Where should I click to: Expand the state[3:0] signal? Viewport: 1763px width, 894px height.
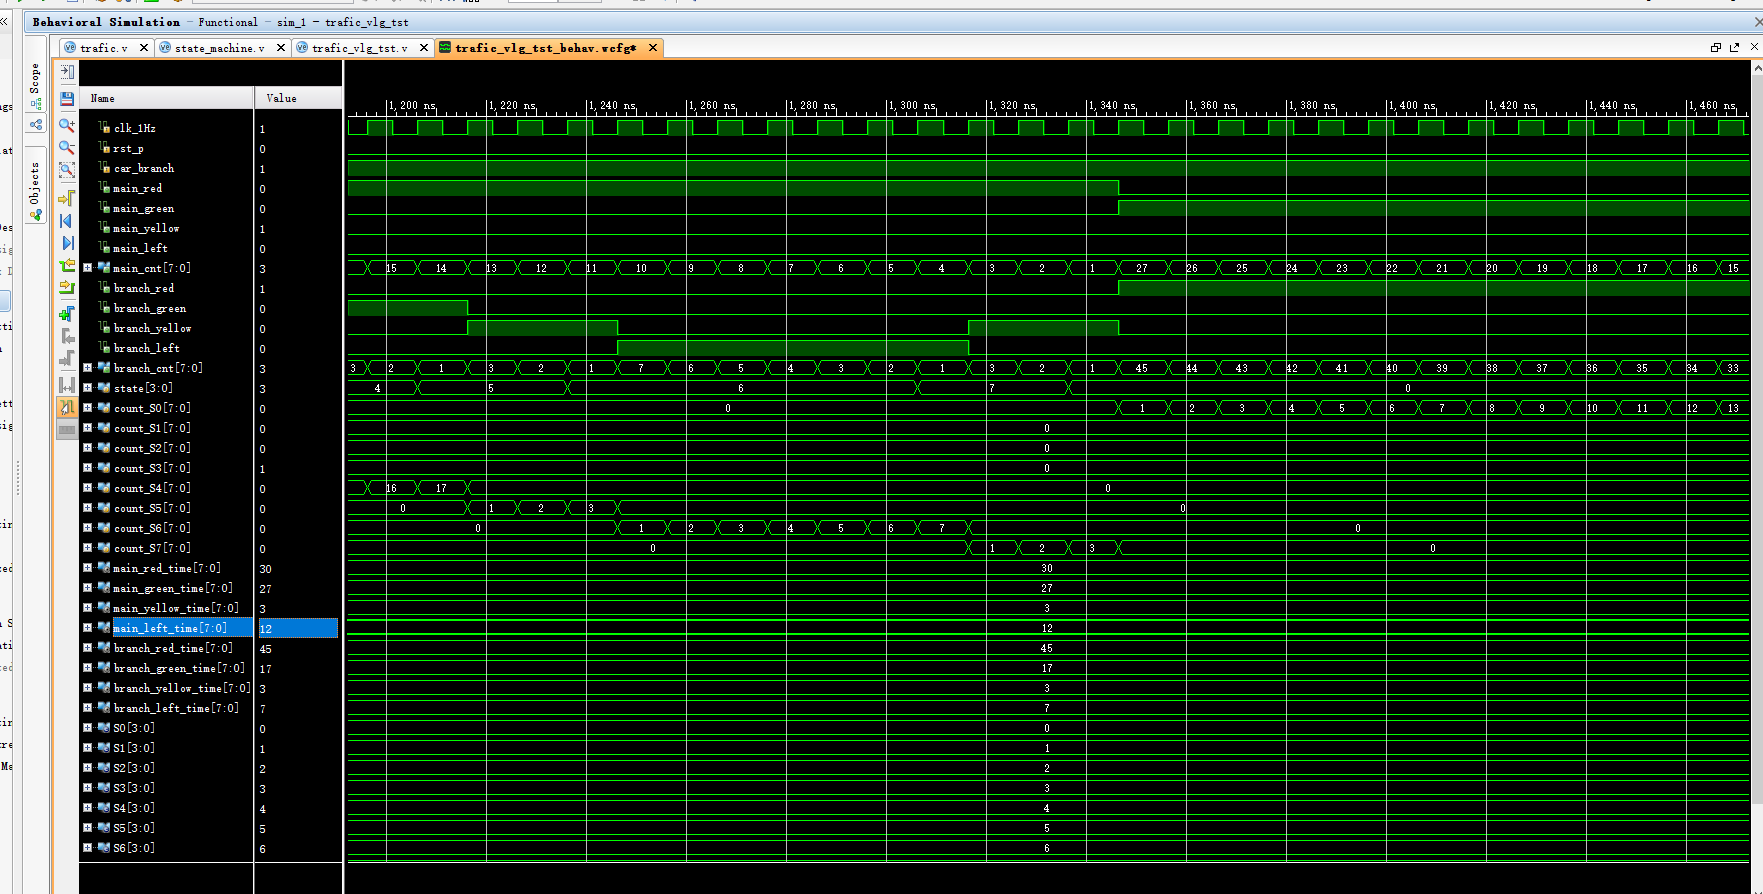87,388
